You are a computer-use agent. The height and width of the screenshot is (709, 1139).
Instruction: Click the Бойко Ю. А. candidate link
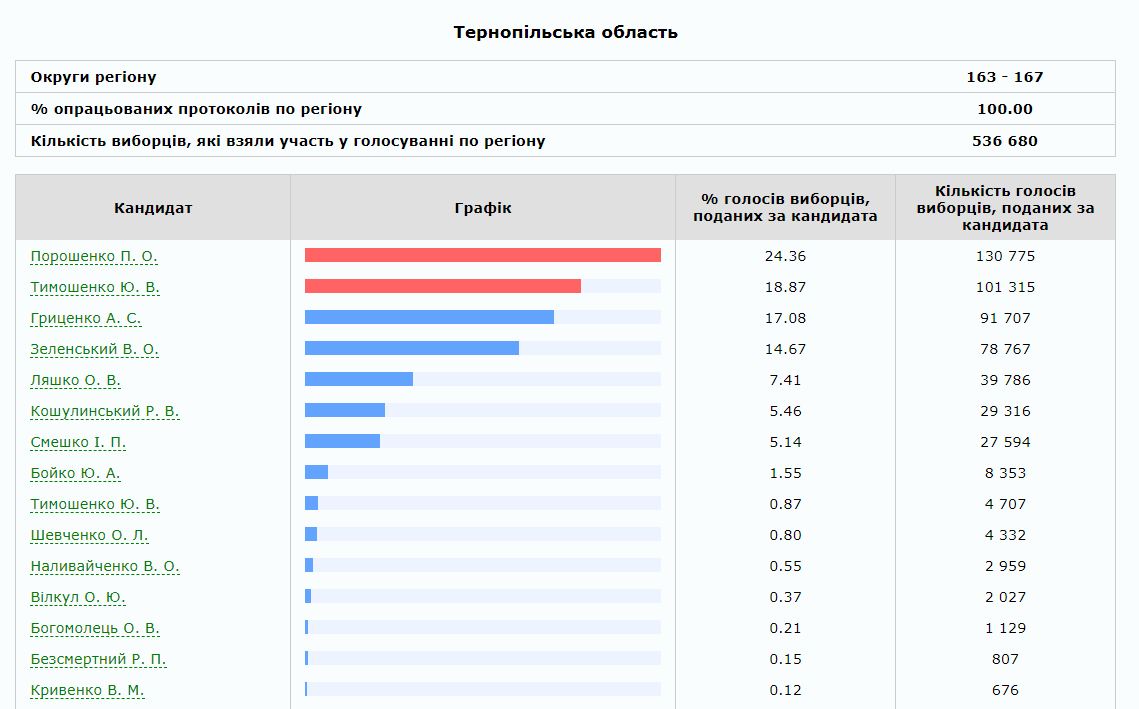point(76,473)
